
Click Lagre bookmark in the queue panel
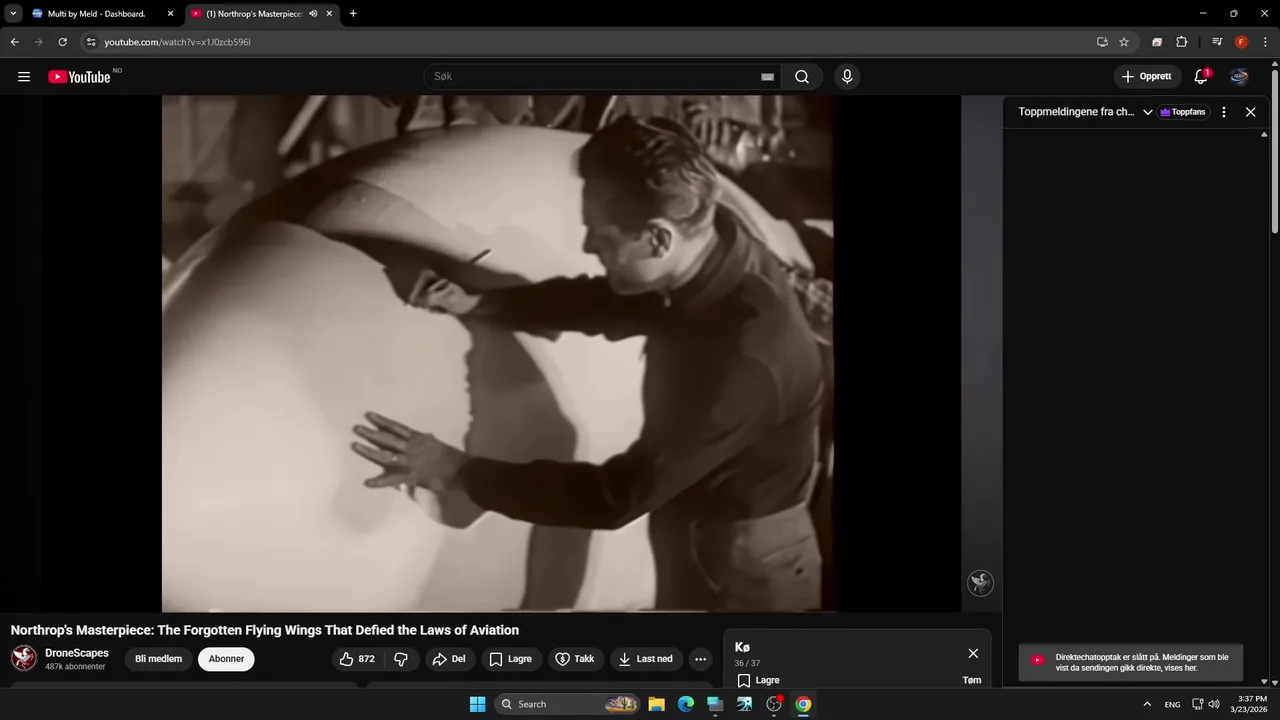(758, 680)
